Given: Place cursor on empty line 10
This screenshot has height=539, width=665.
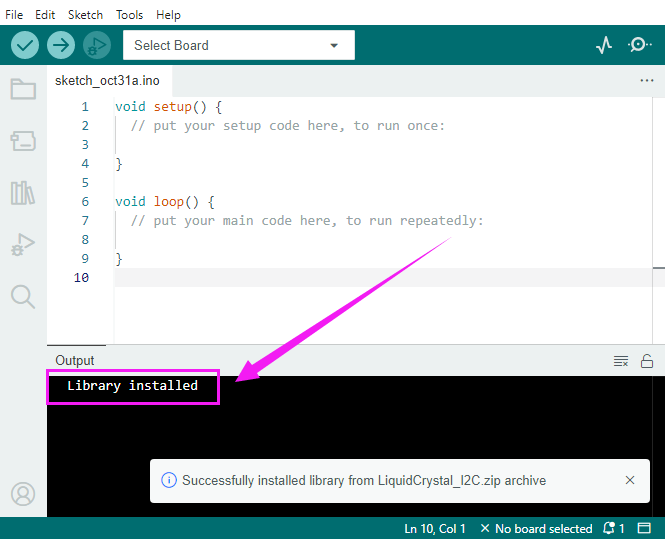Looking at the screenshot, I should pyautogui.click(x=383, y=277).
